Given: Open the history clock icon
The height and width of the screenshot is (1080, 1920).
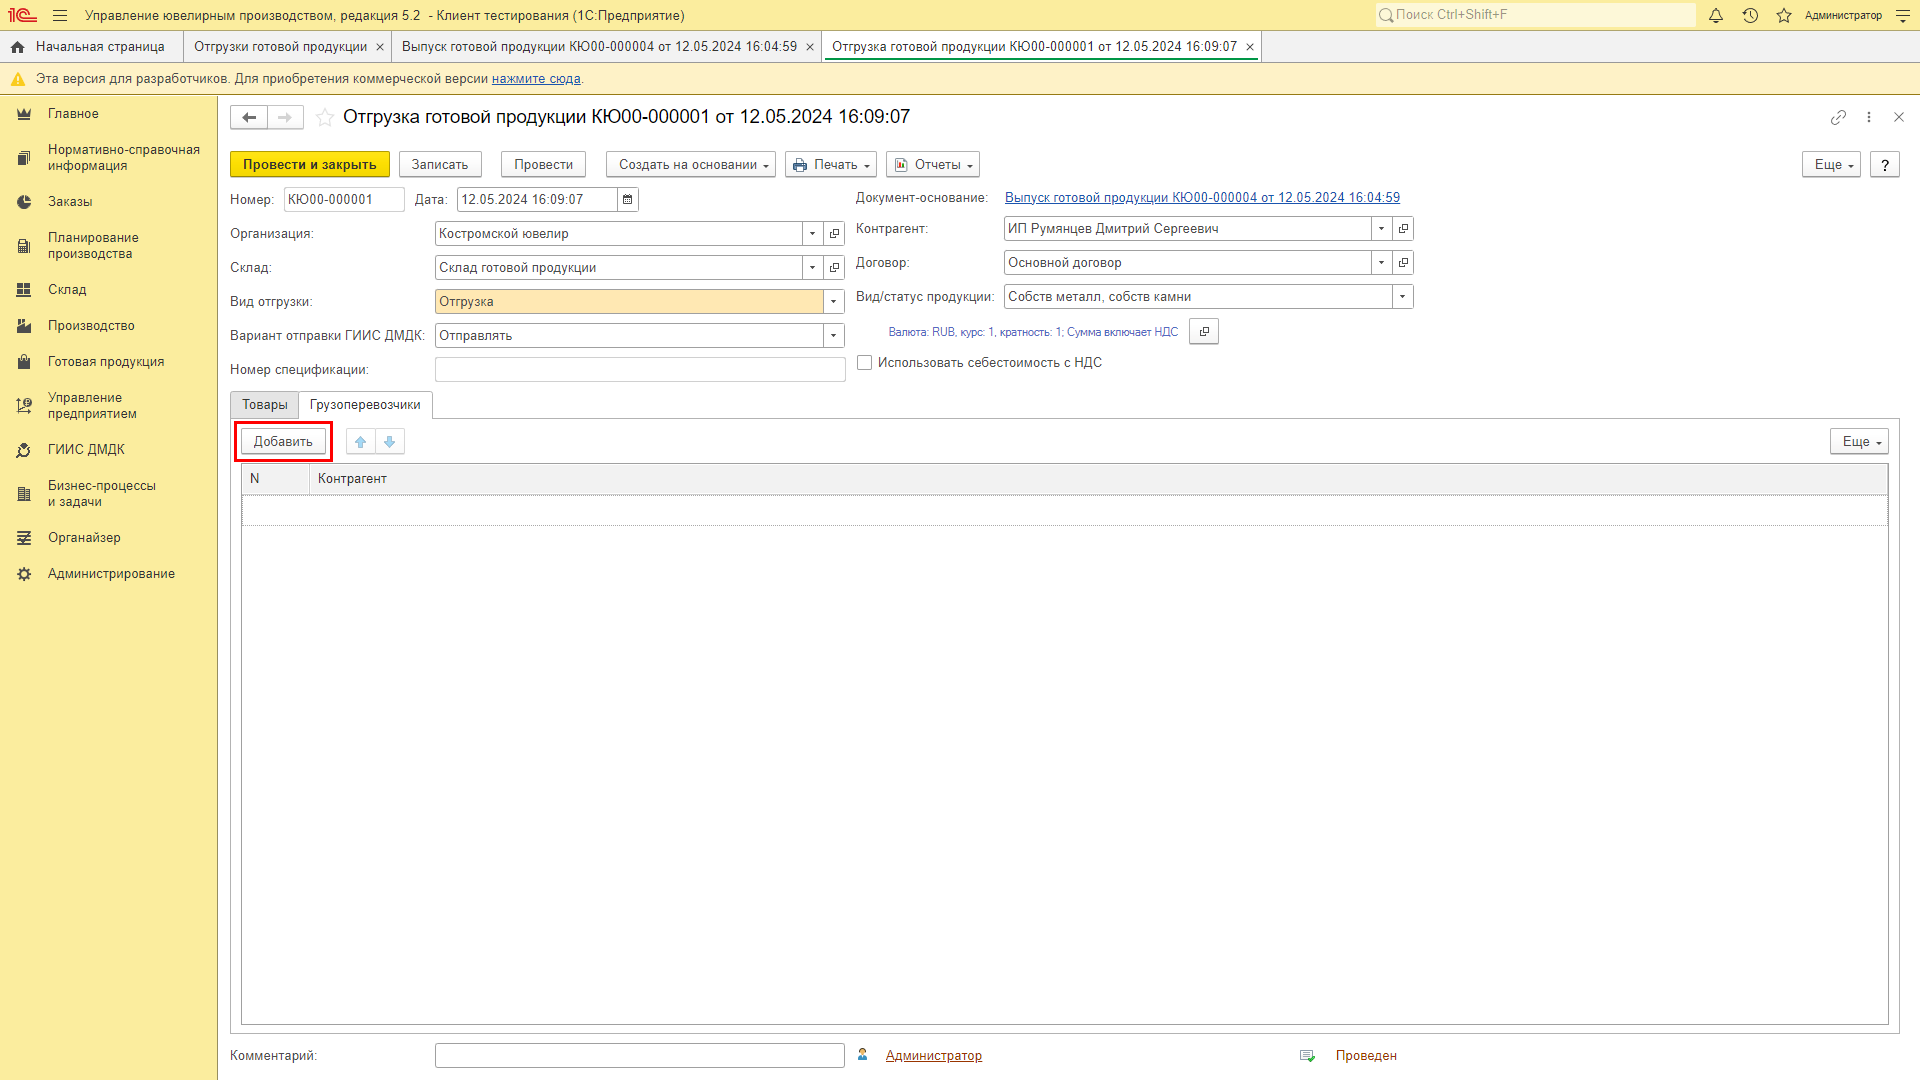Looking at the screenshot, I should coord(1750,15).
